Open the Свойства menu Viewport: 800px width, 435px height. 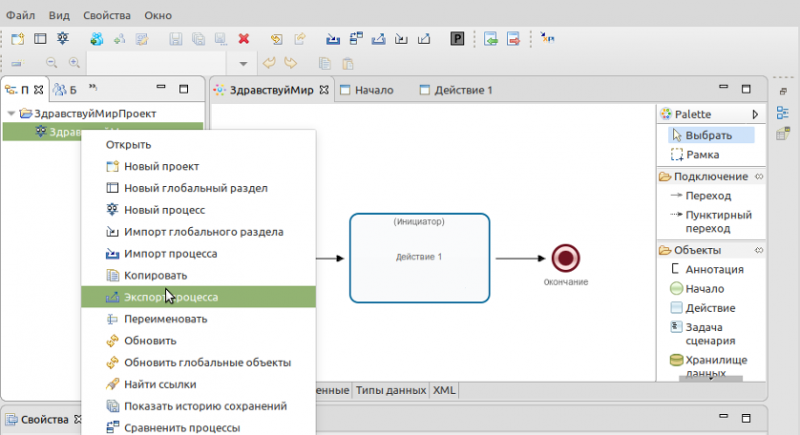[x=107, y=15]
